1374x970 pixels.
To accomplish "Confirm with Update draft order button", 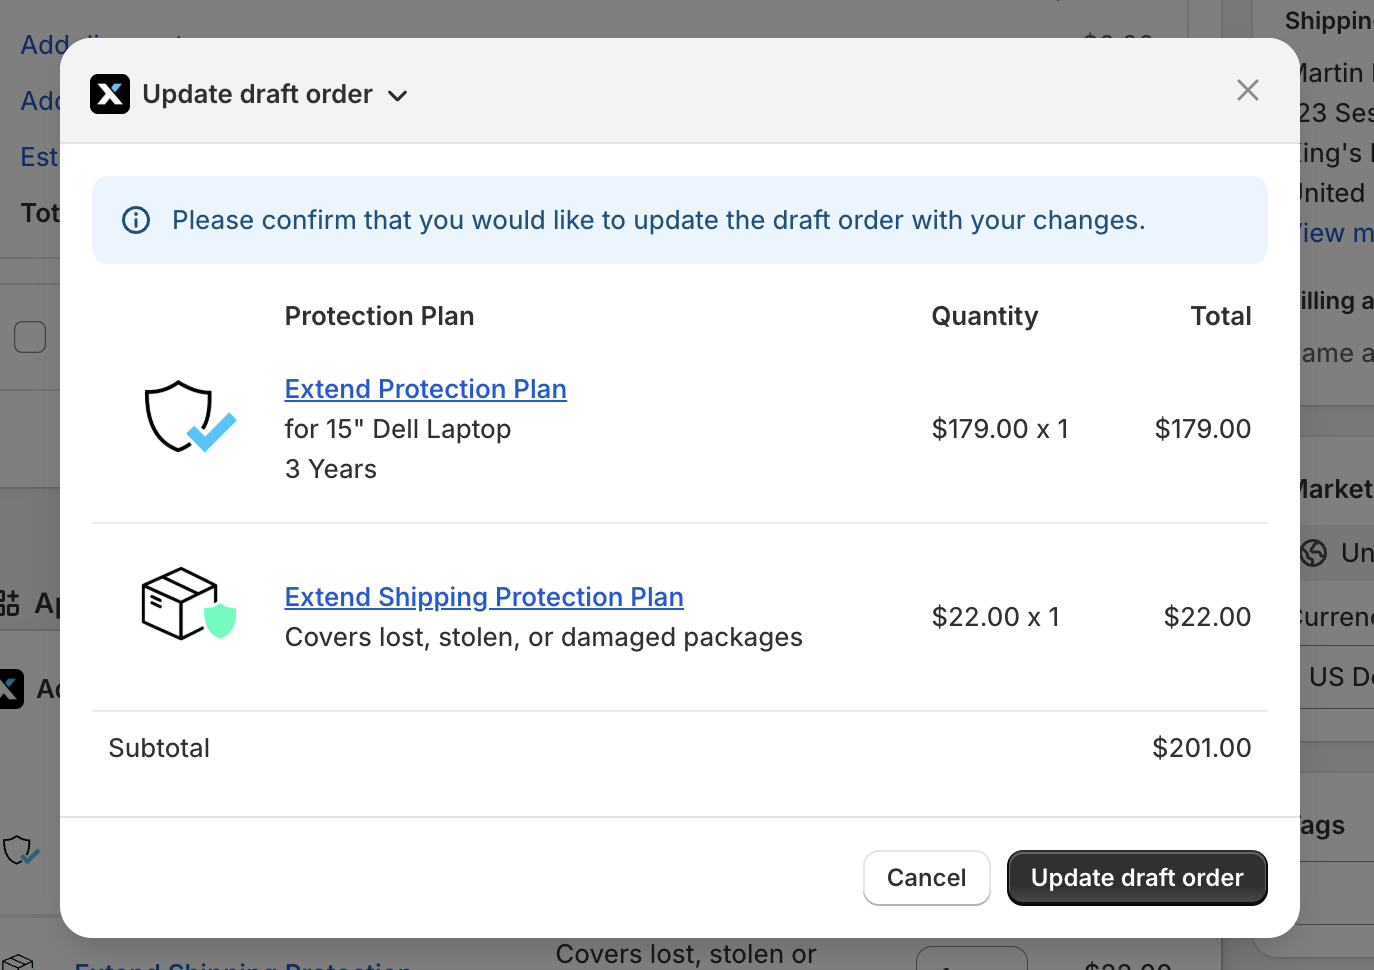I will tap(1137, 878).
